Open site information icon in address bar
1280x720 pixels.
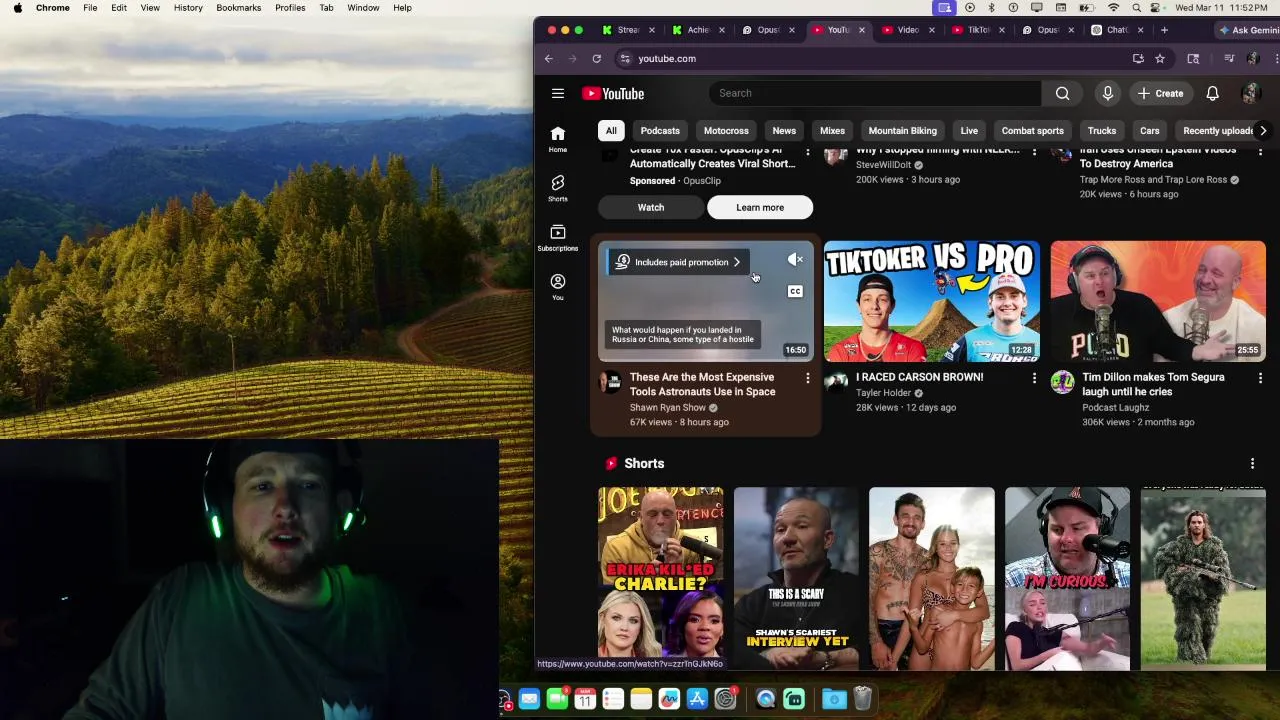(625, 59)
